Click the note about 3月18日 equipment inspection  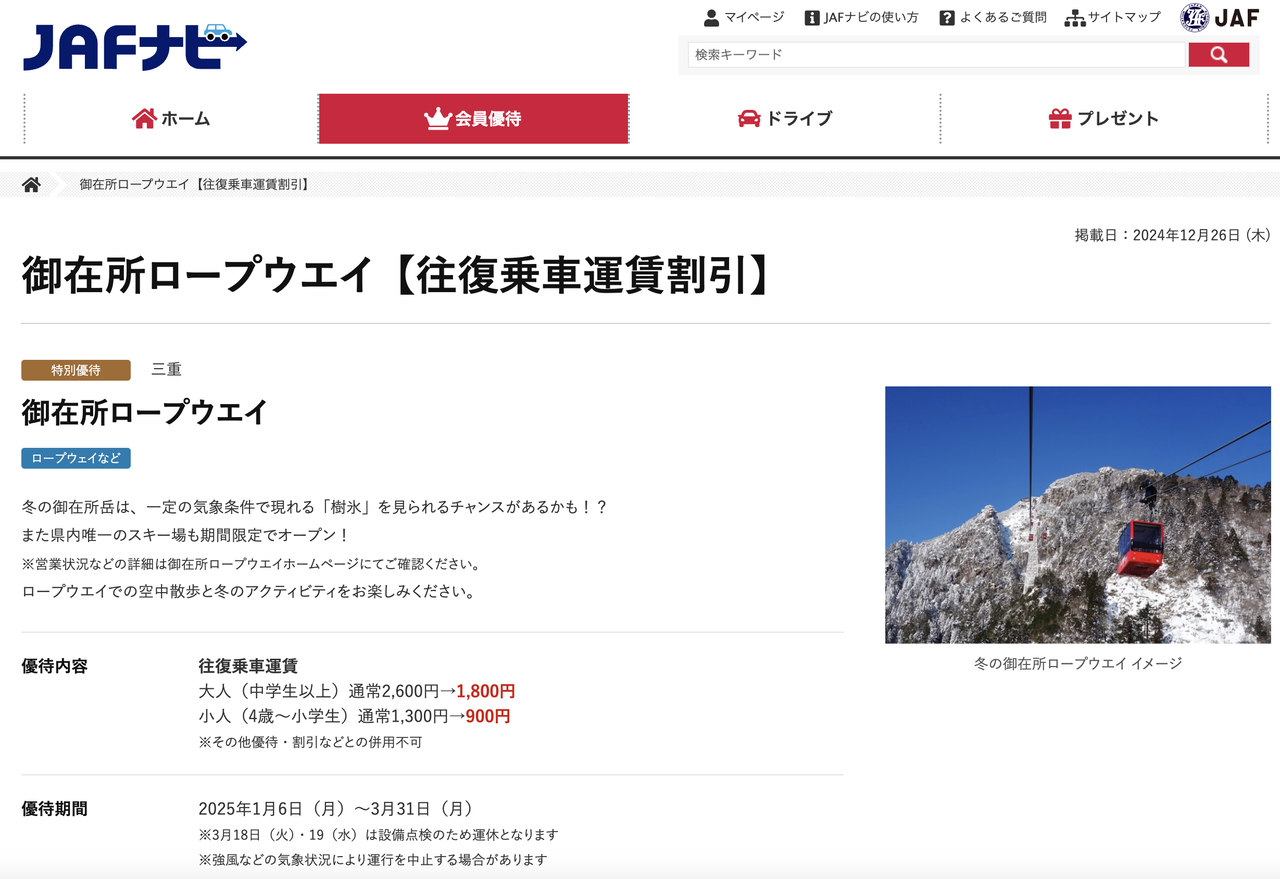pos(378,834)
